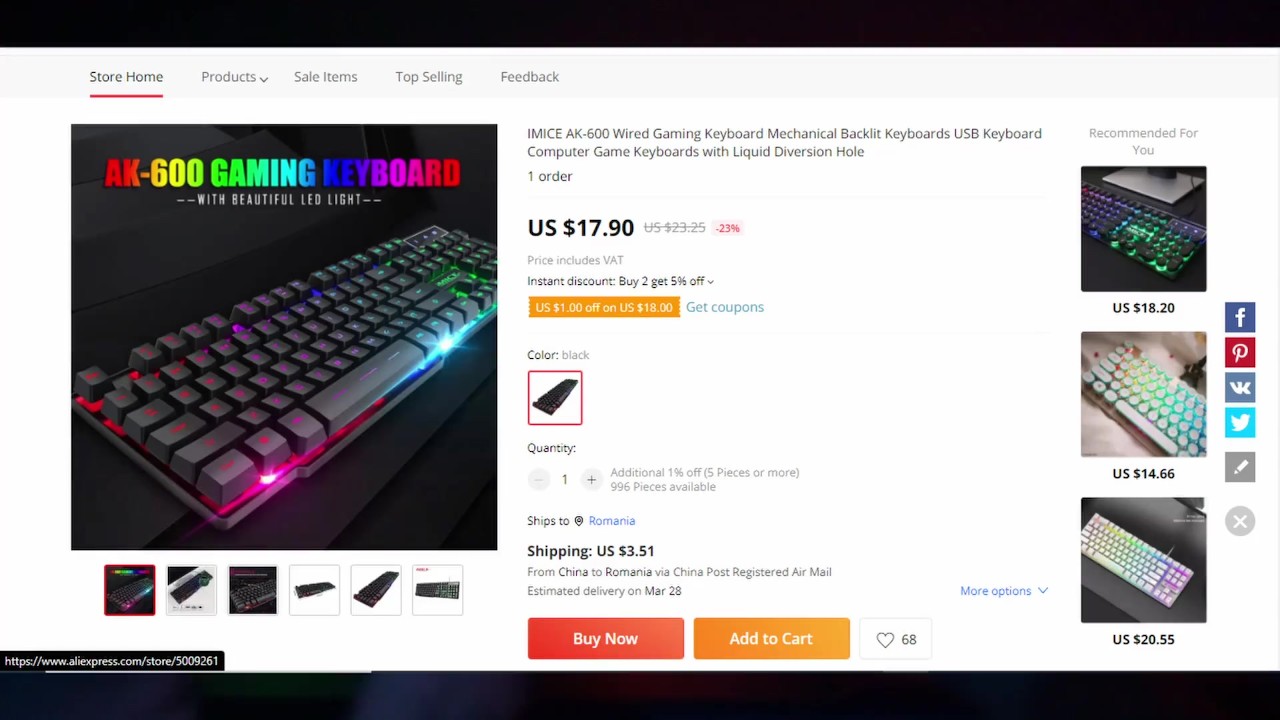The height and width of the screenshot is (720, 1280).
Task: Click the location pin next to Romania
Action: pyautogui.click(x=578, y=521)
